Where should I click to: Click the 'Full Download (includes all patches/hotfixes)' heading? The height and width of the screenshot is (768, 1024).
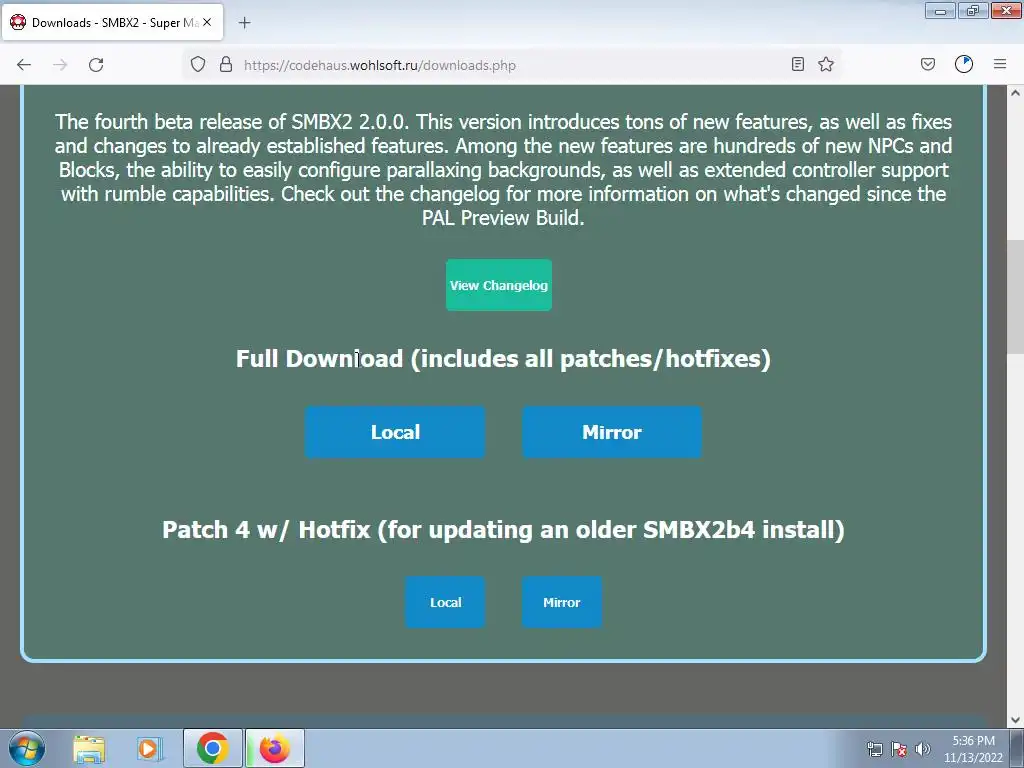[503, 359]
